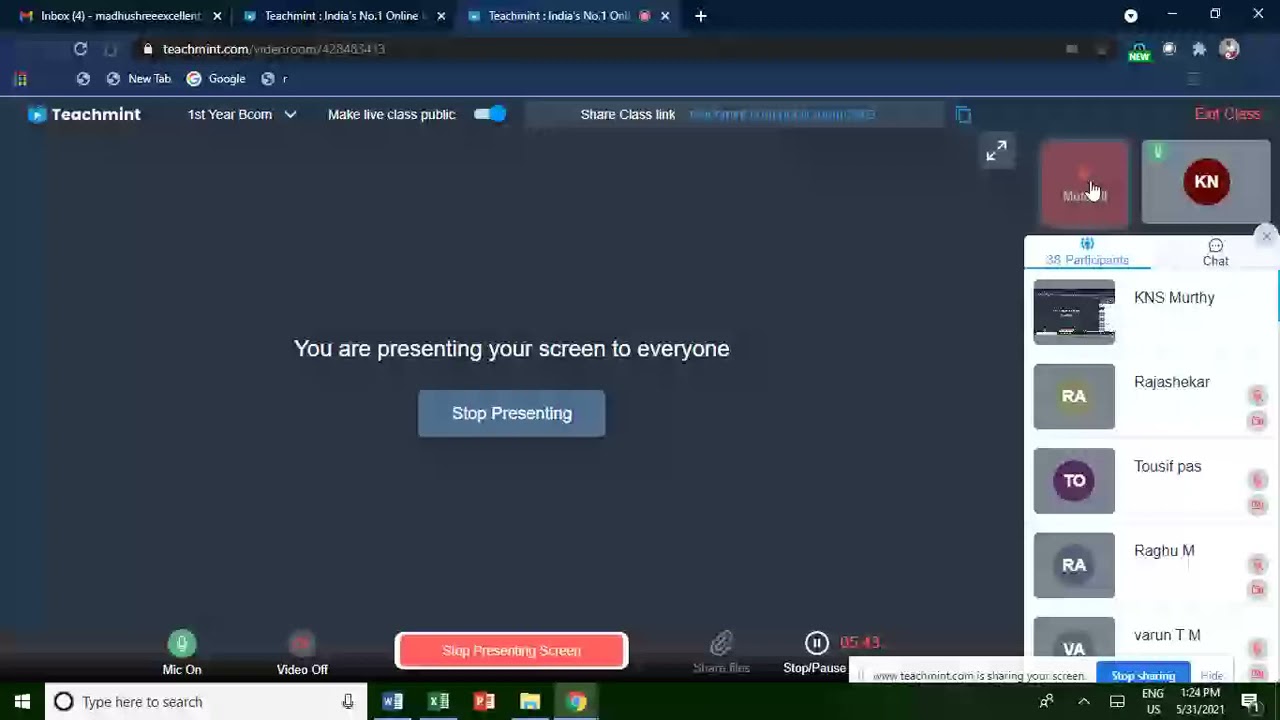Click the Stop Presenting button
Viewport: 1280px width, 720px height.
pyautogui.click(x=511, y=413)
